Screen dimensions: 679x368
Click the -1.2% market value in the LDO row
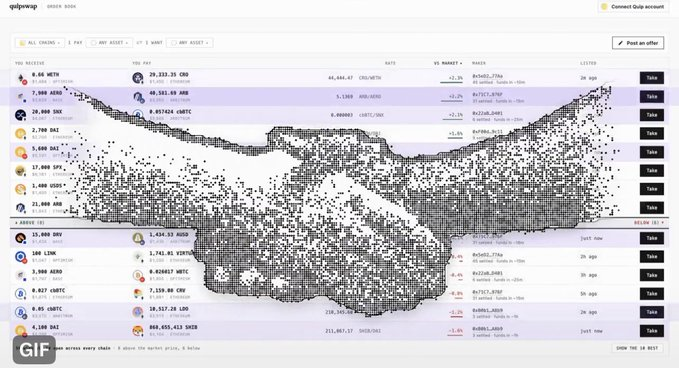coord(456,313)
